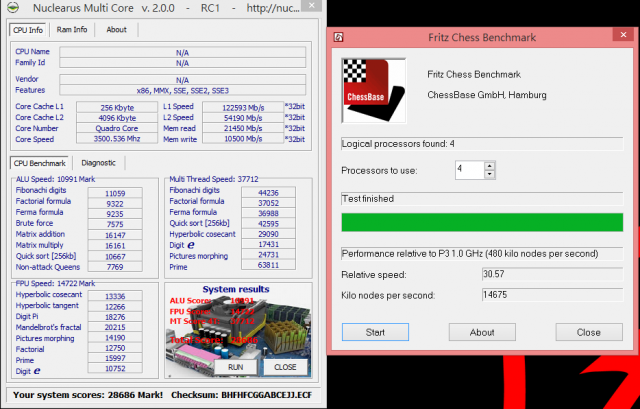Click the About button in Fritz Chess Benchmark
The height and width of the screenshot is (409, 640).
(x=482, y=332)
